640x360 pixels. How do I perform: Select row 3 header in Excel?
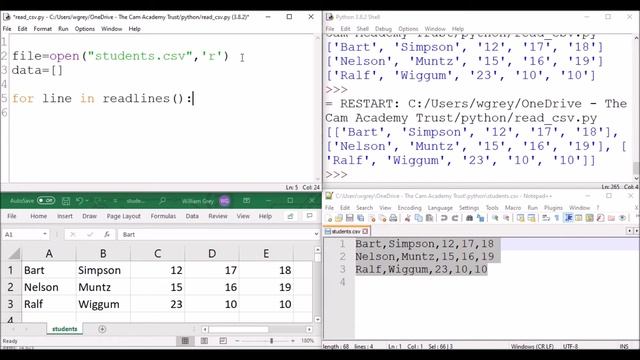click(x=11, y=304)
